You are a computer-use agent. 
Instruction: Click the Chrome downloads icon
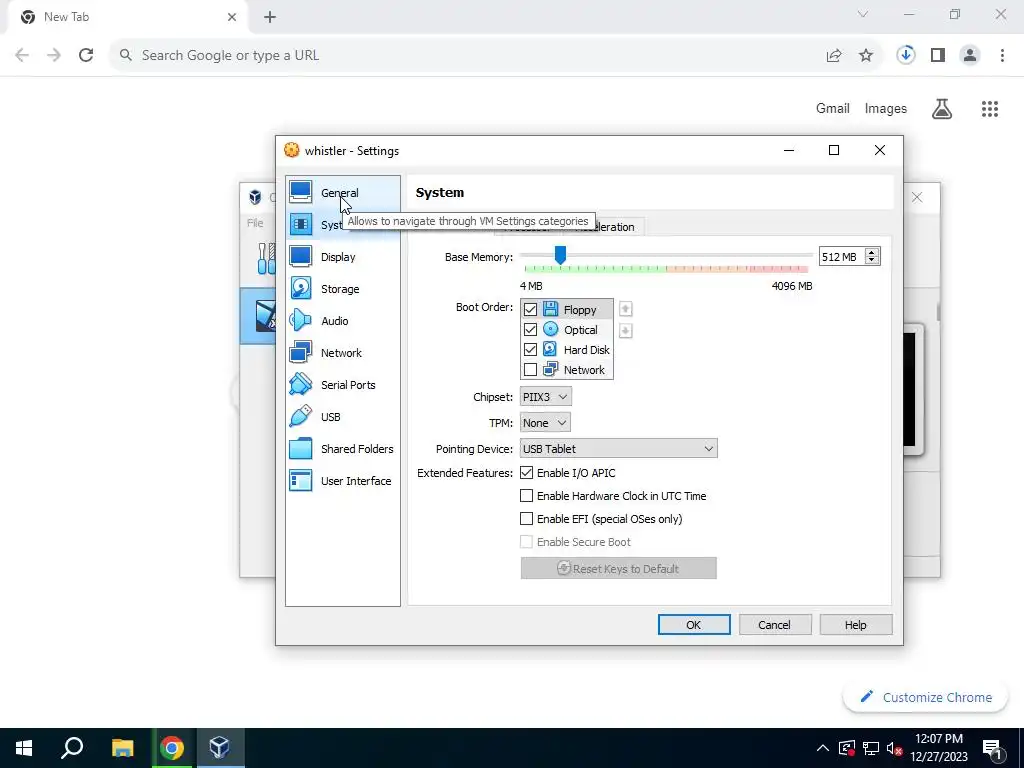point(905,55)
